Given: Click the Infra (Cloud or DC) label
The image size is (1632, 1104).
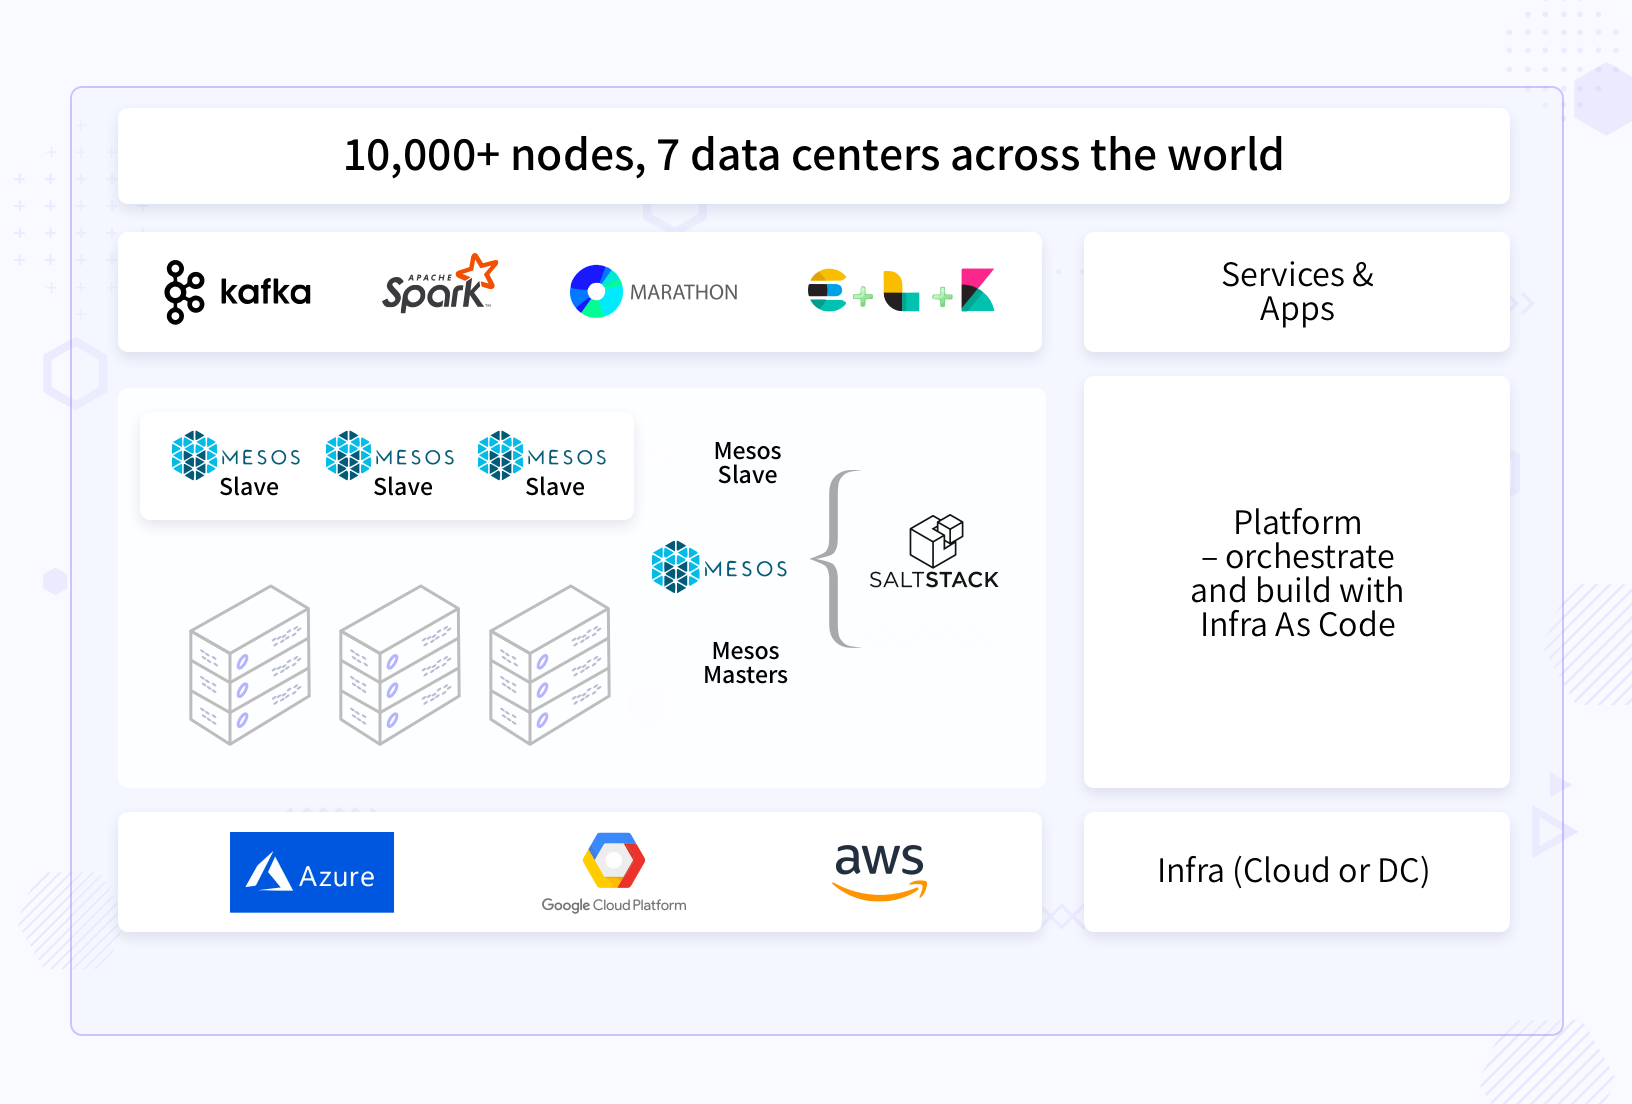Looking at the screenshot, I should tap(1294, 871).
